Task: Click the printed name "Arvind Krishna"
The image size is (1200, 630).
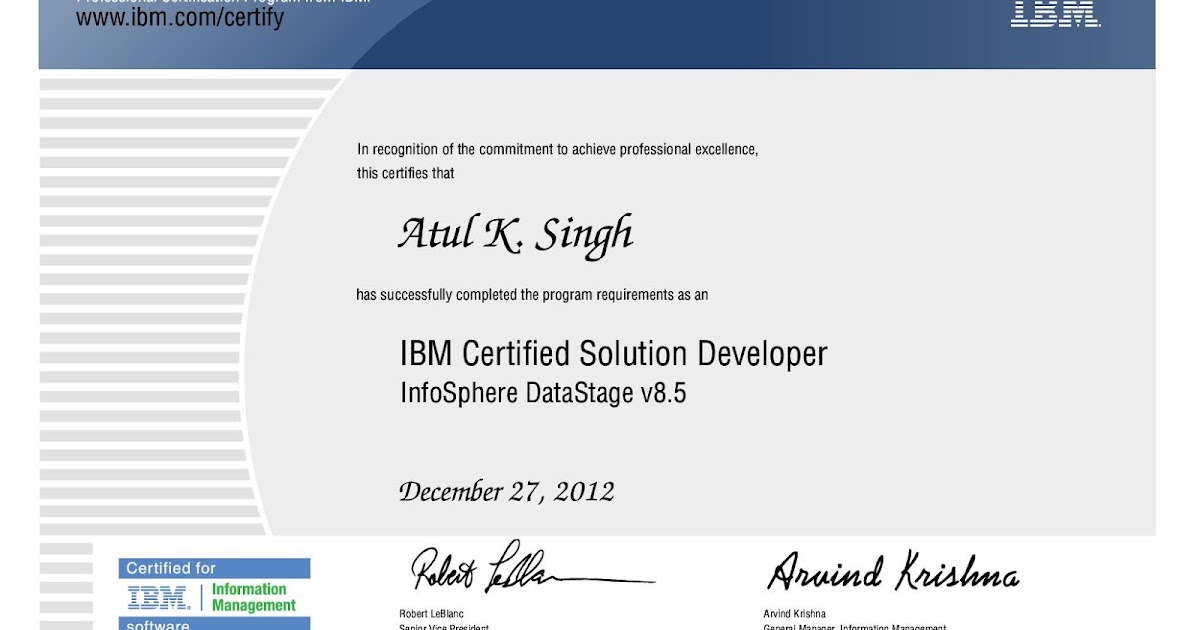Action: 795,614
